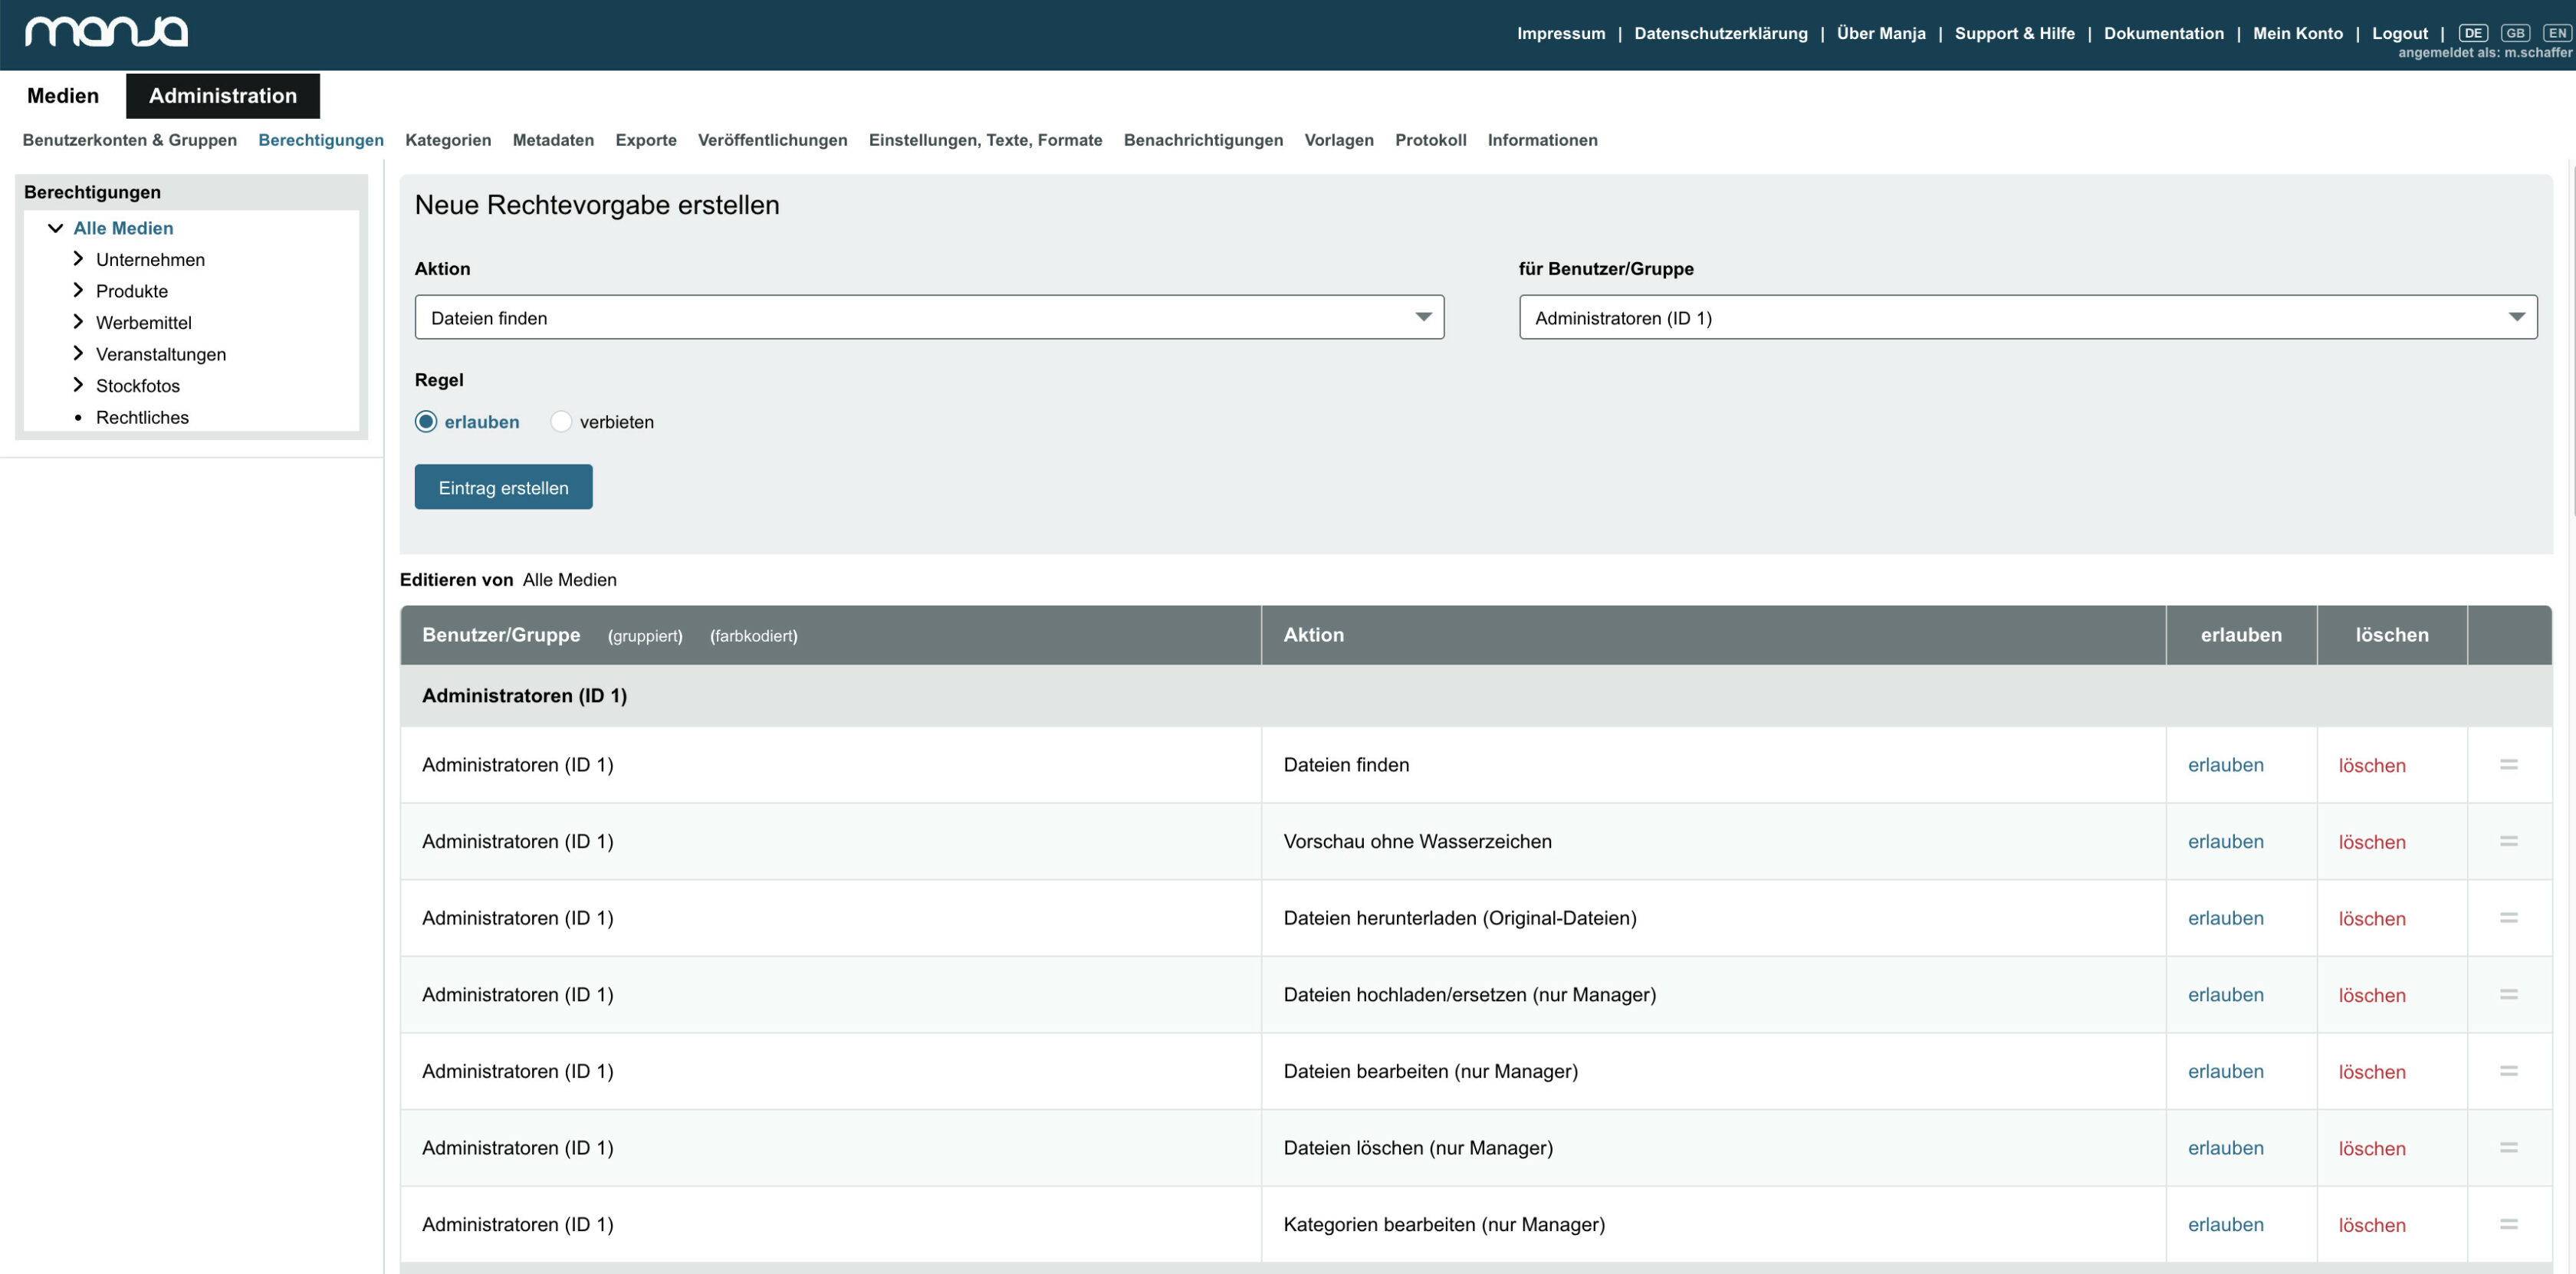Grab the drag handle for Dateien bearbeiten row
The image size is (2576, 1274).
click(2508, 1071)
